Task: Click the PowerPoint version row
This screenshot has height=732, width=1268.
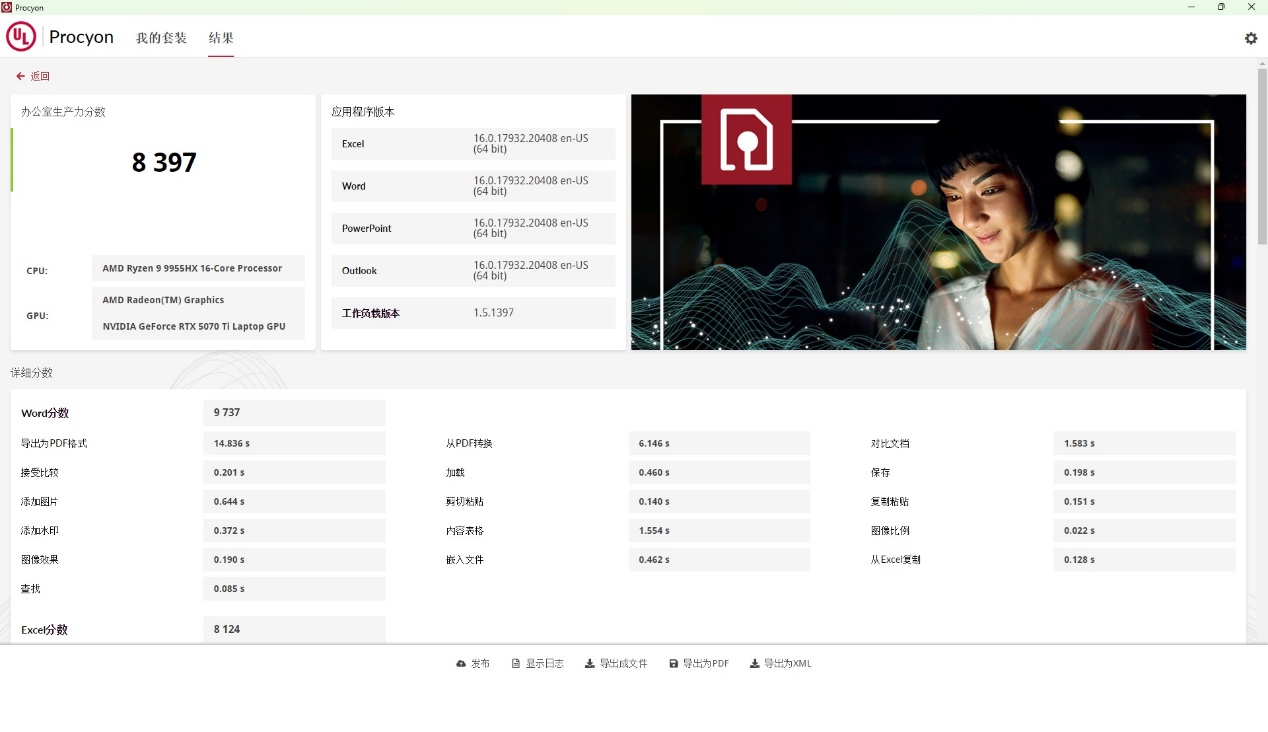Action: pyautogui.click(x=473, y=228)
